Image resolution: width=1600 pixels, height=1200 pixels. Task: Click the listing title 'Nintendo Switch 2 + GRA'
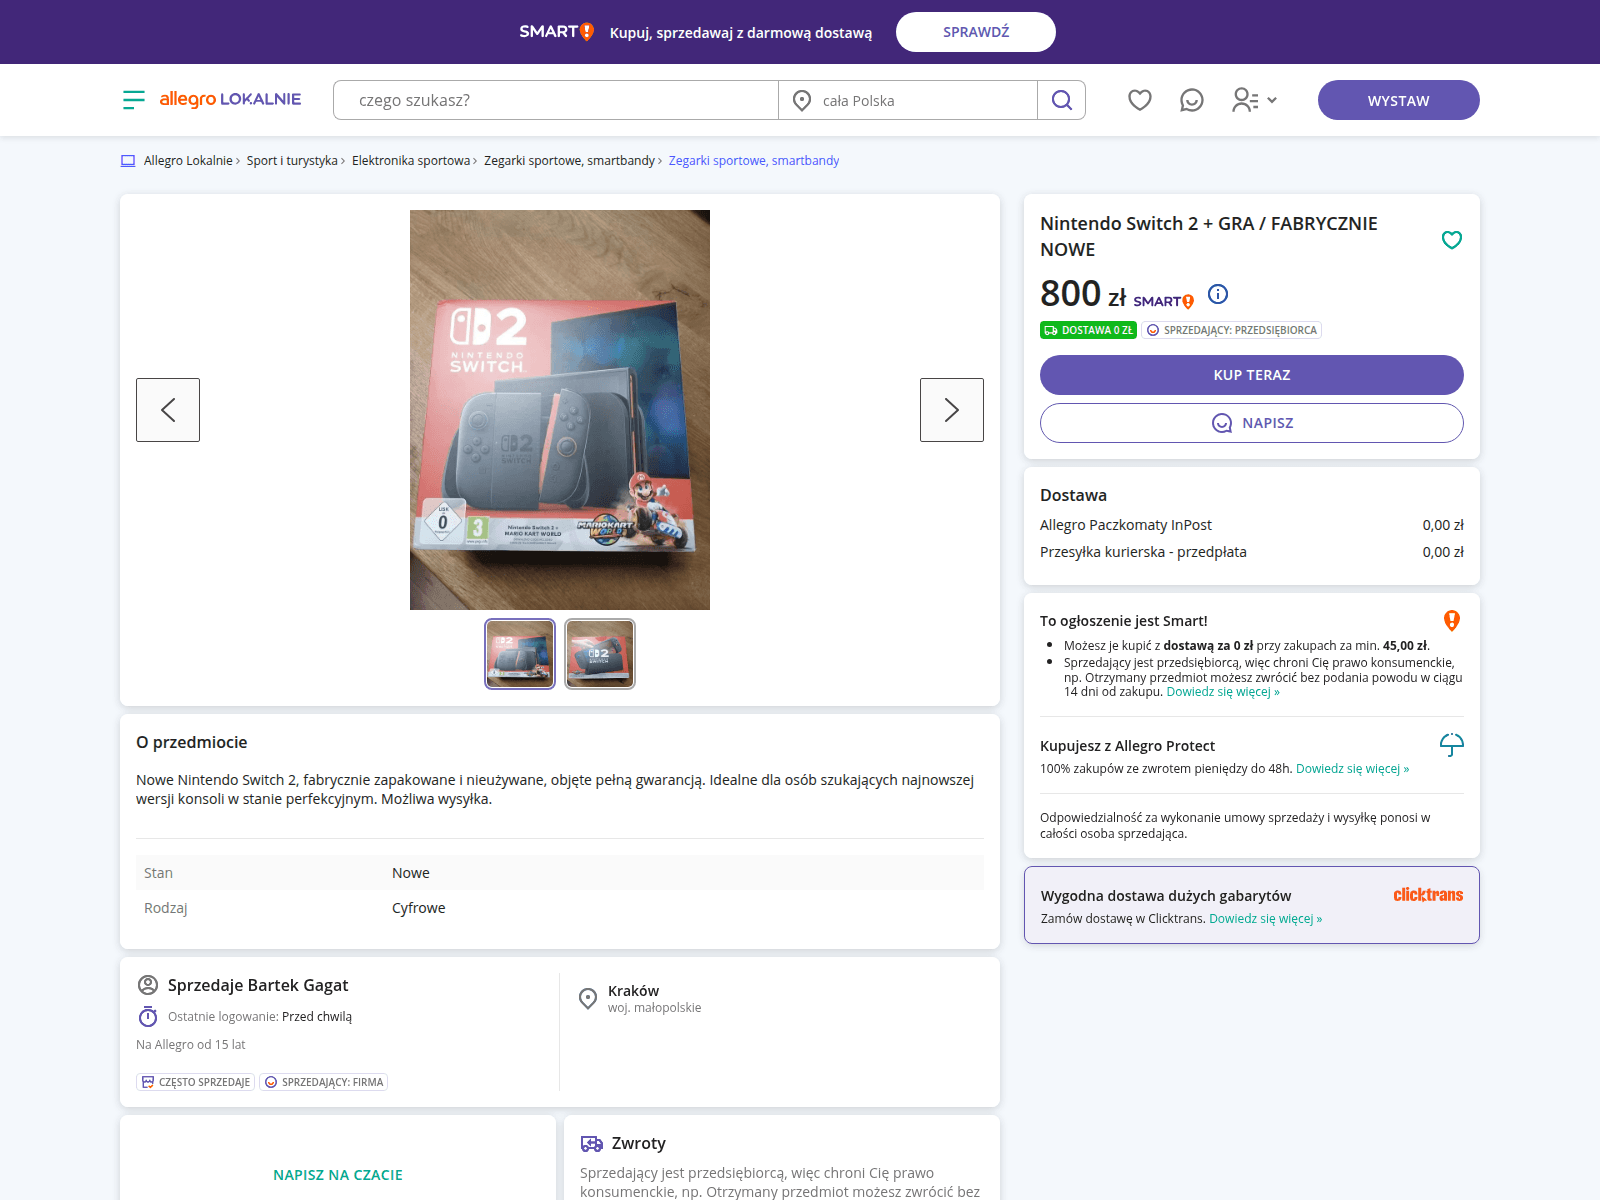[x=1209, y=237]
